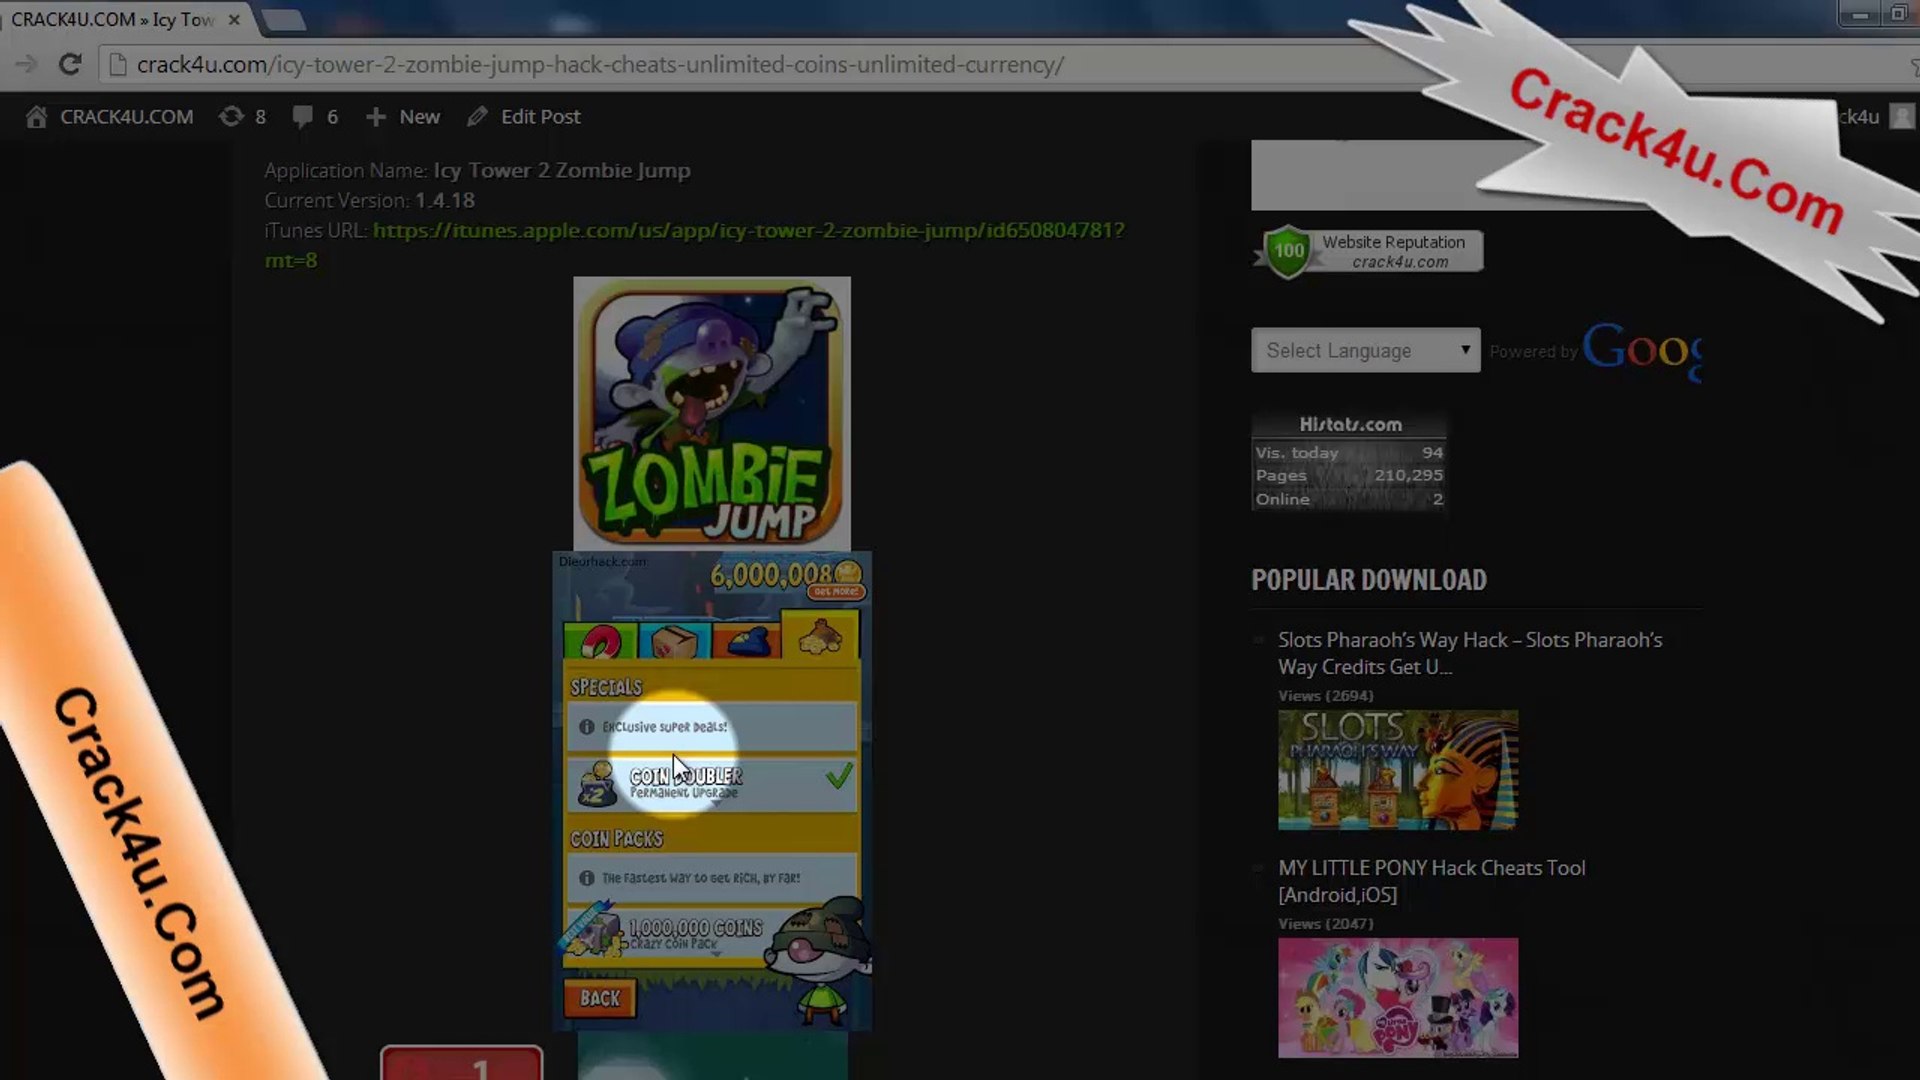1920x1080 pixels.
Task: Click the browser reload icon
Action: pos(70,65)
